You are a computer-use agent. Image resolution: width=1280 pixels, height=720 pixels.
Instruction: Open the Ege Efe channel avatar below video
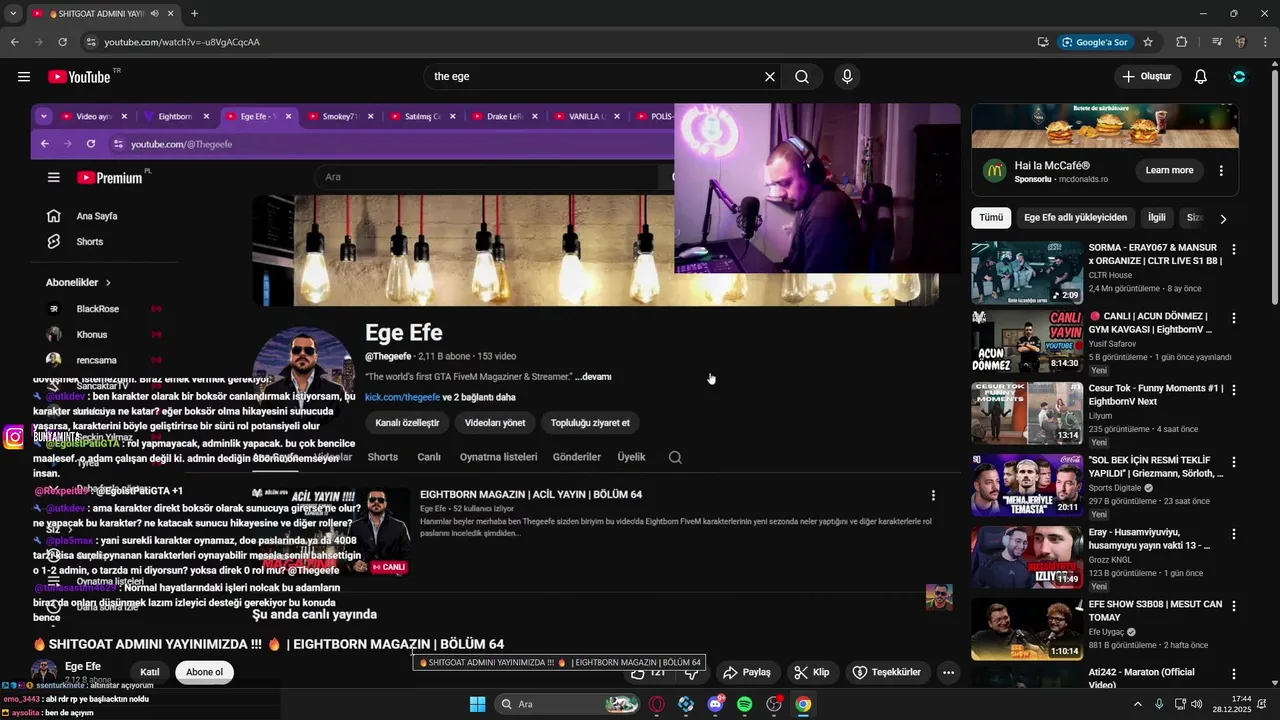[43, 672]
